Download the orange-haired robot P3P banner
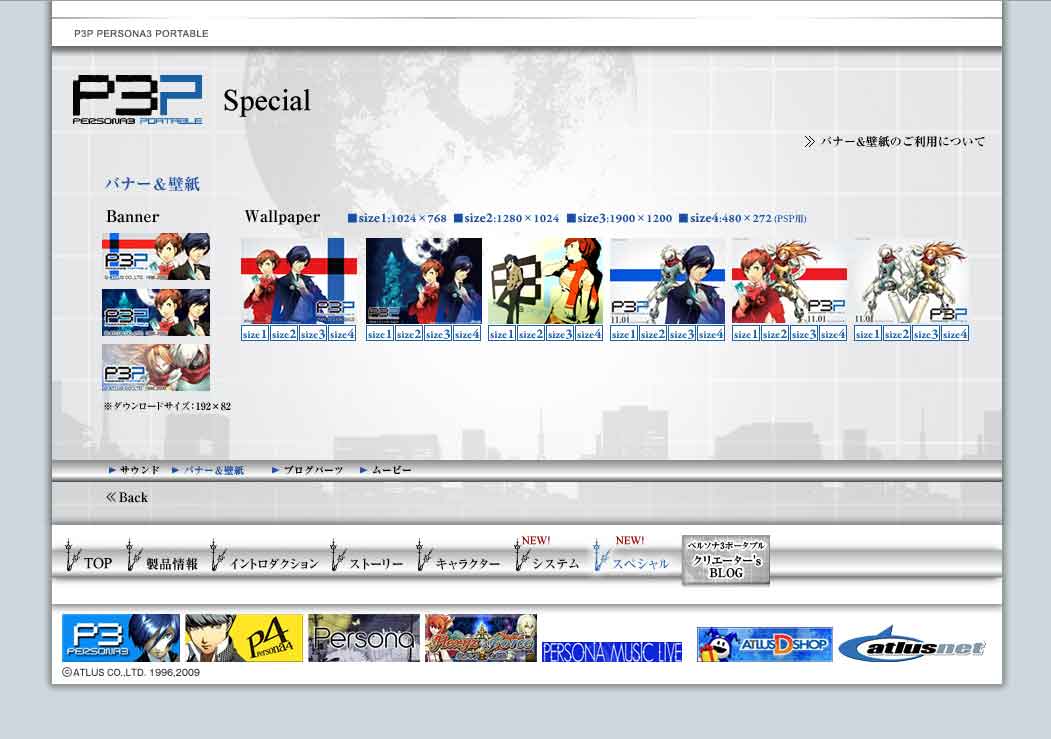The image size is (1051, 739). (156, 368)
